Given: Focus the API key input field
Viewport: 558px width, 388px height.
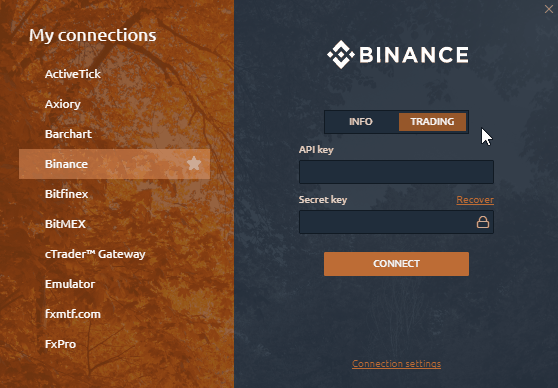Looking at the screenshot, I should click(x=396, y=172).
